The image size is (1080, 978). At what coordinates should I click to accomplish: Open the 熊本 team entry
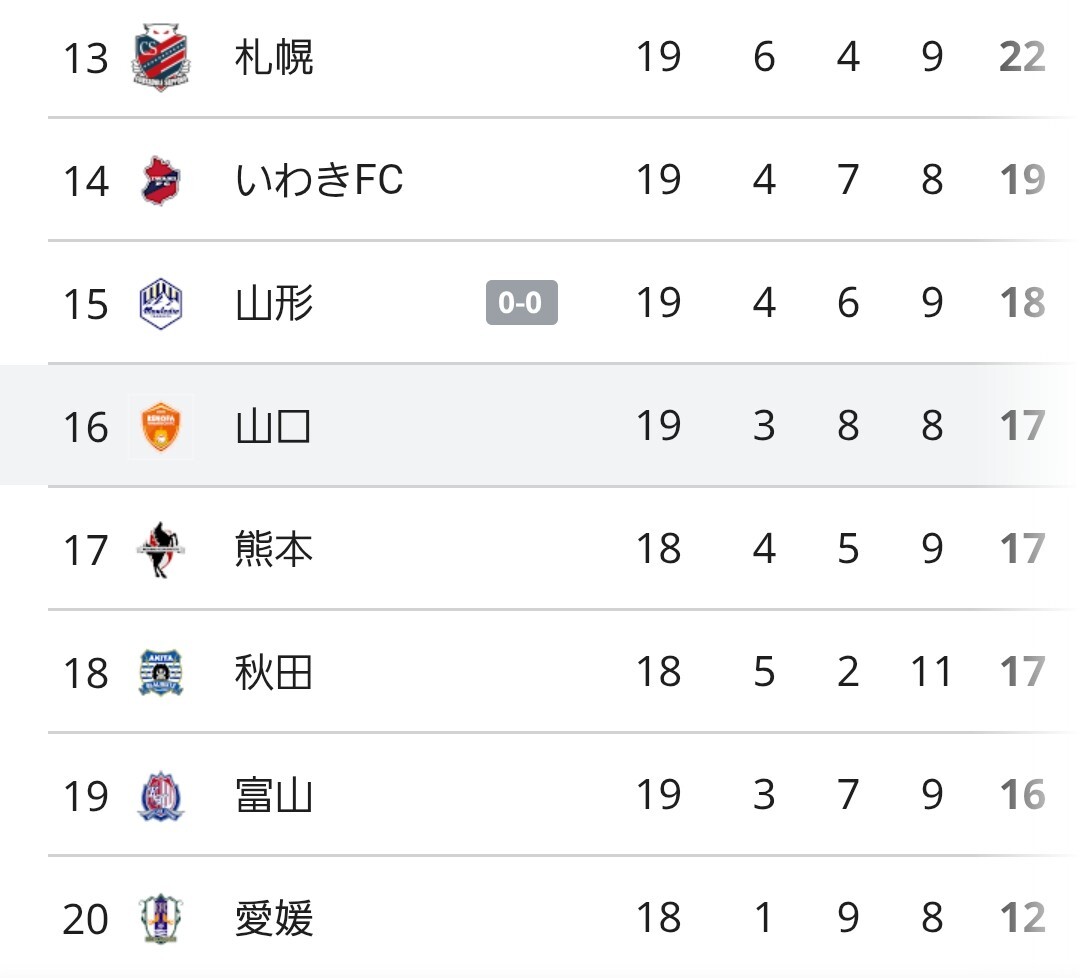[x=274, y=549]
